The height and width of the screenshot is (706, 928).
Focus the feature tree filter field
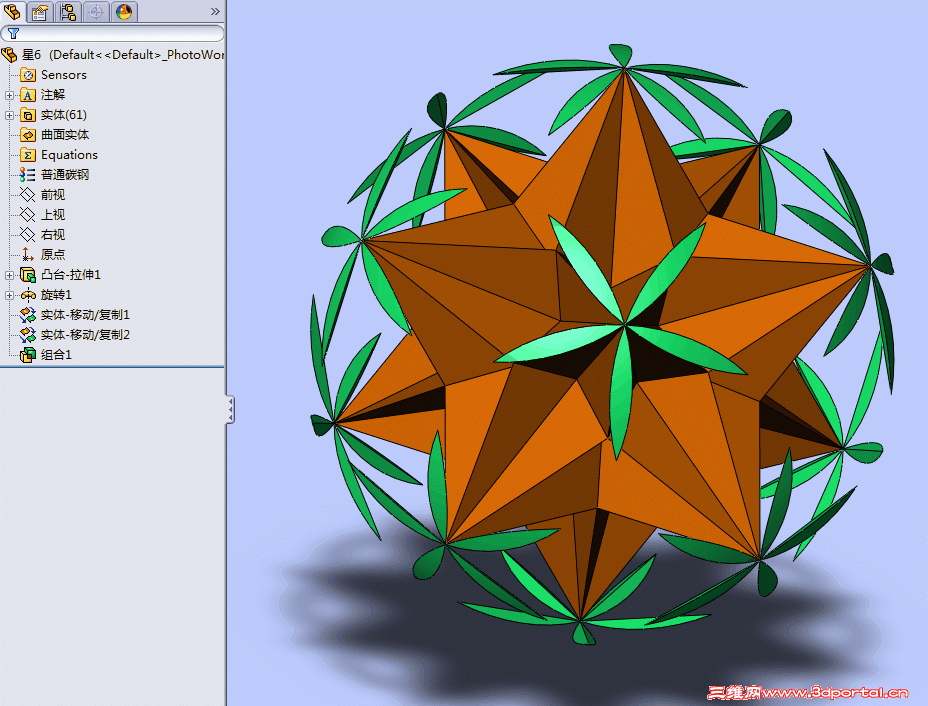pyautogui.click(x=112, y=33)
